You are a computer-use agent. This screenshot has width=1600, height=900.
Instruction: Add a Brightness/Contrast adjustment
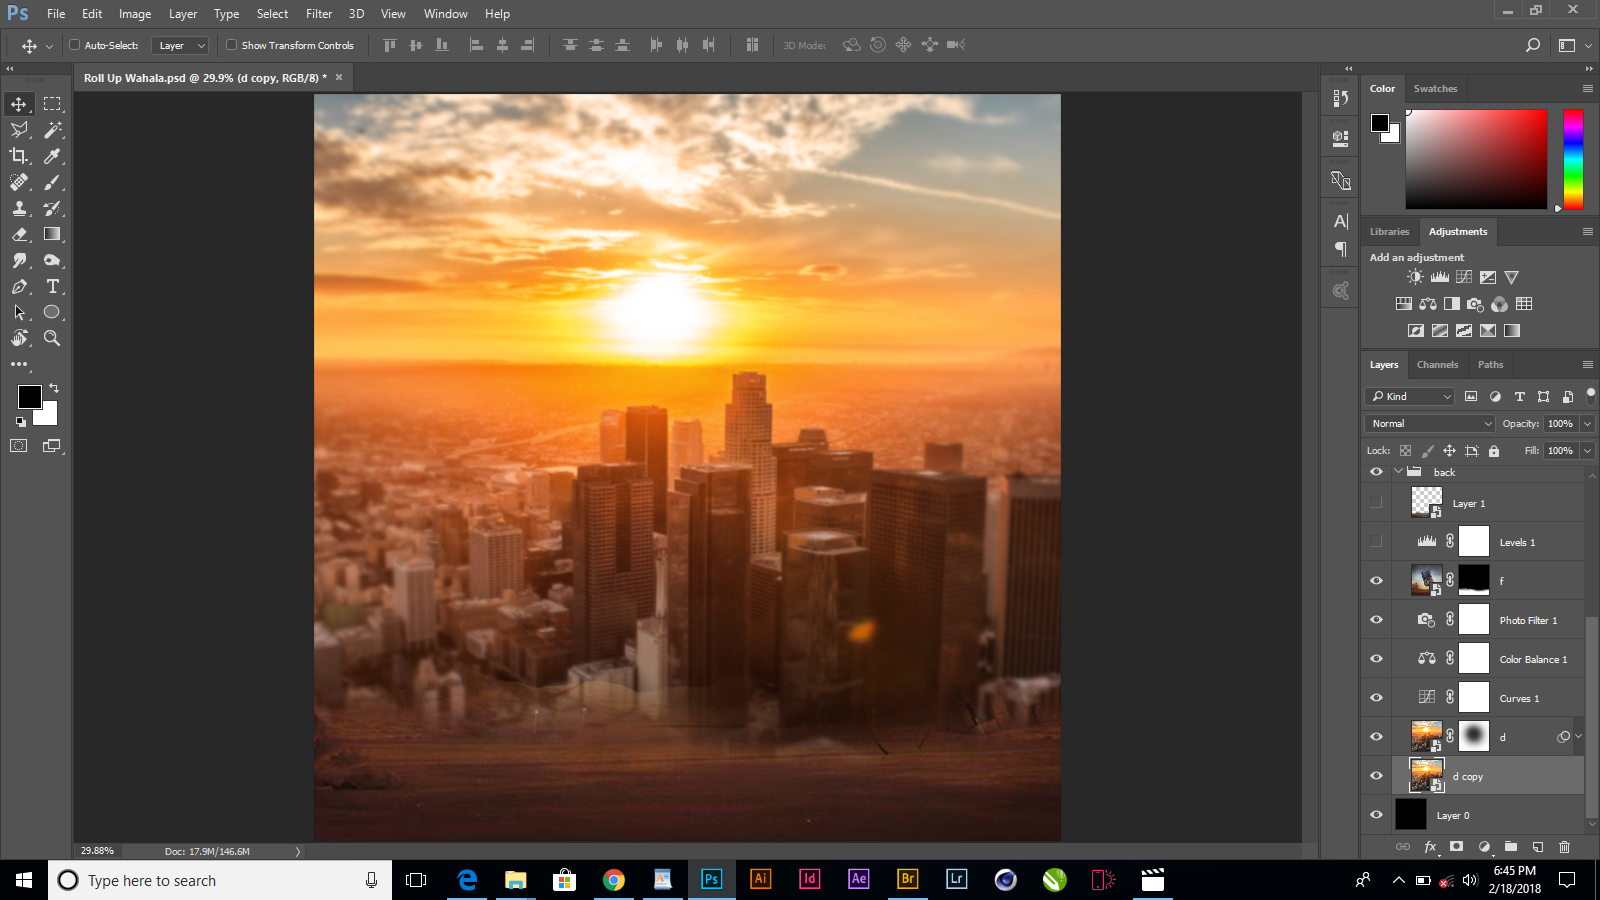[1415, 277]
